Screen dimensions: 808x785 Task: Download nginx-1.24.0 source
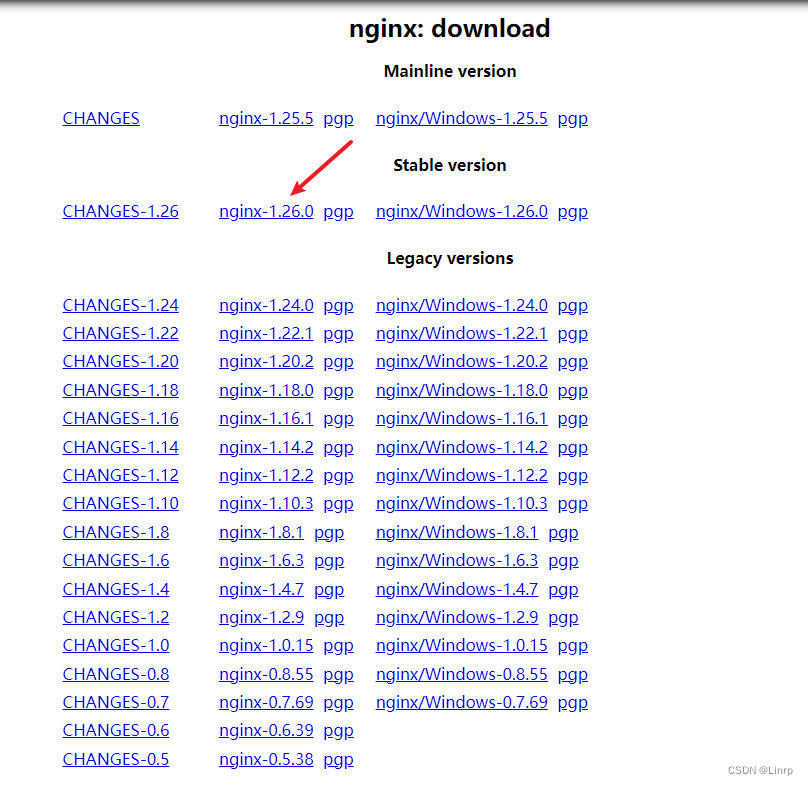coord(266,305)
